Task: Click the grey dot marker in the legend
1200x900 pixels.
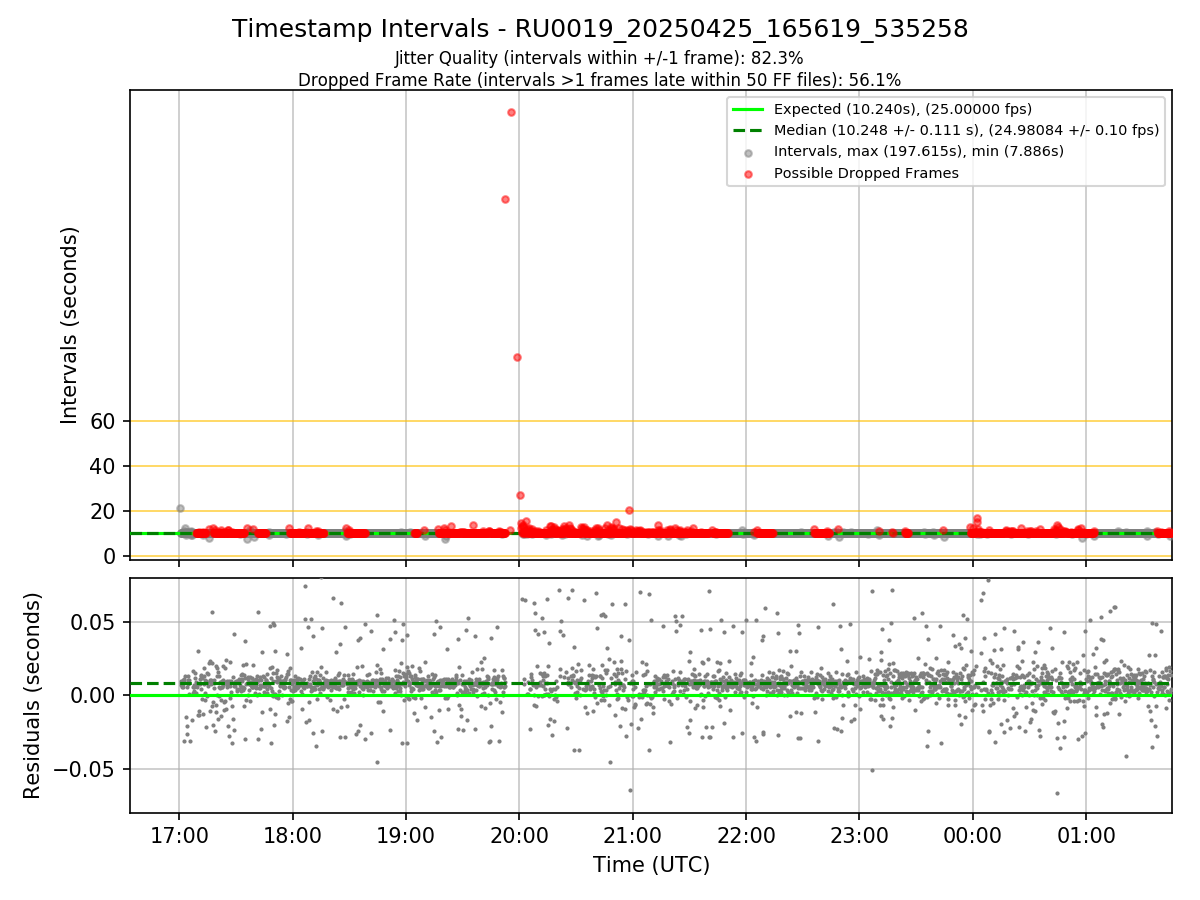Action: coord(748,152)
